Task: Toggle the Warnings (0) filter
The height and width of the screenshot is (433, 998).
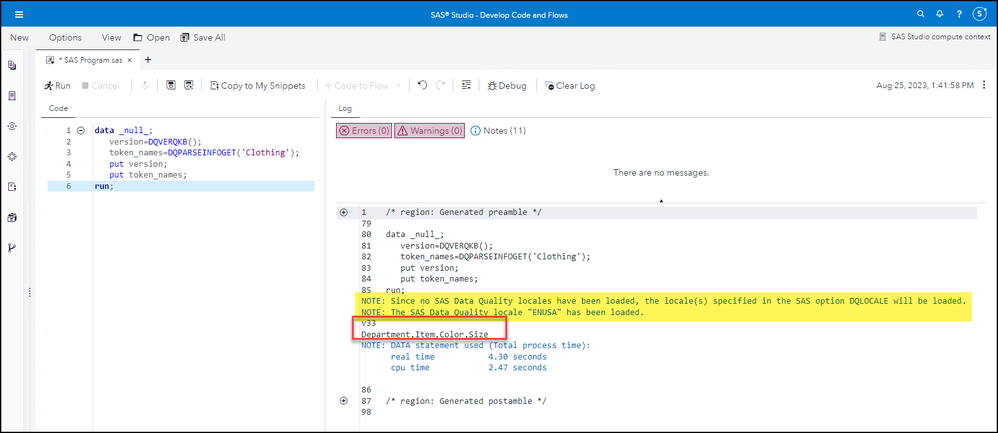Action: [430, 131]
